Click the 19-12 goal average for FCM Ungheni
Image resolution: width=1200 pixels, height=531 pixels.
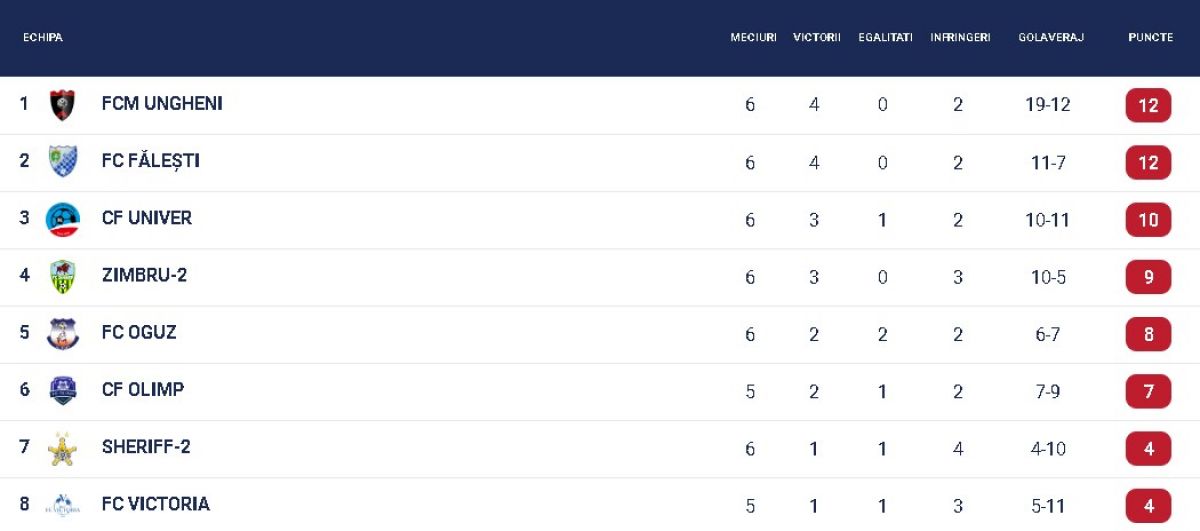(1047, 105)
